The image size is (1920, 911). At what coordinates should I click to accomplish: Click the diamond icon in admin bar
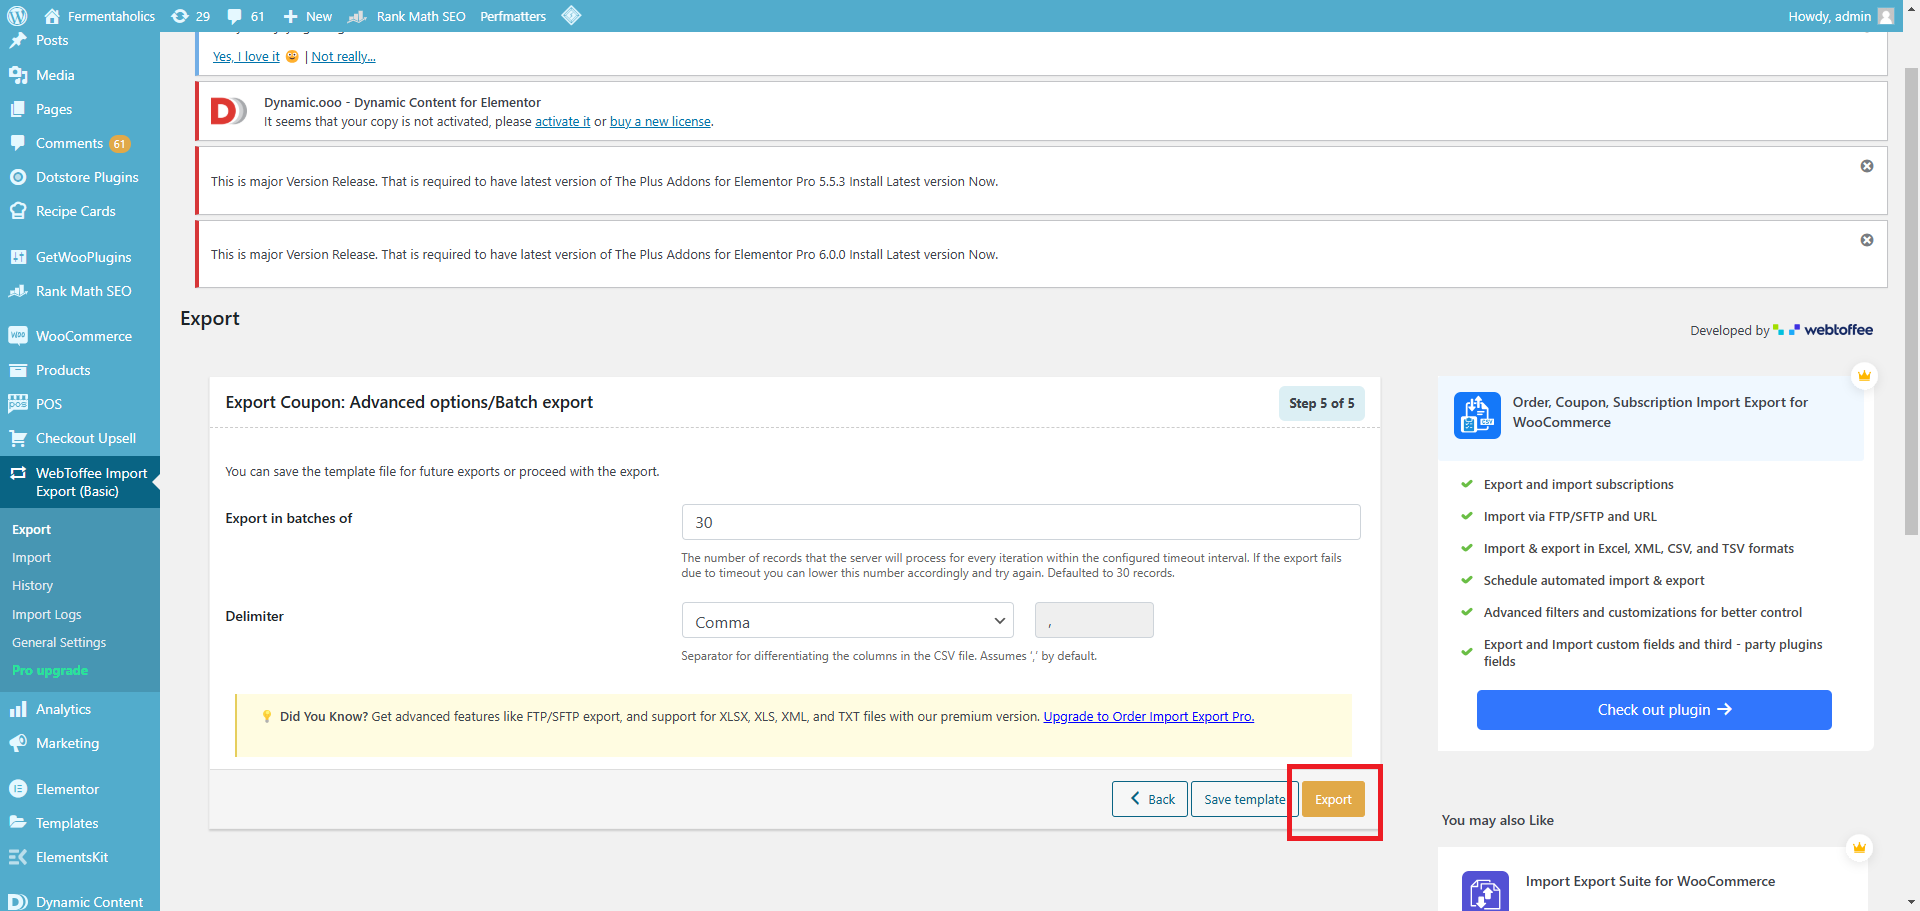[x=571, y=15]
